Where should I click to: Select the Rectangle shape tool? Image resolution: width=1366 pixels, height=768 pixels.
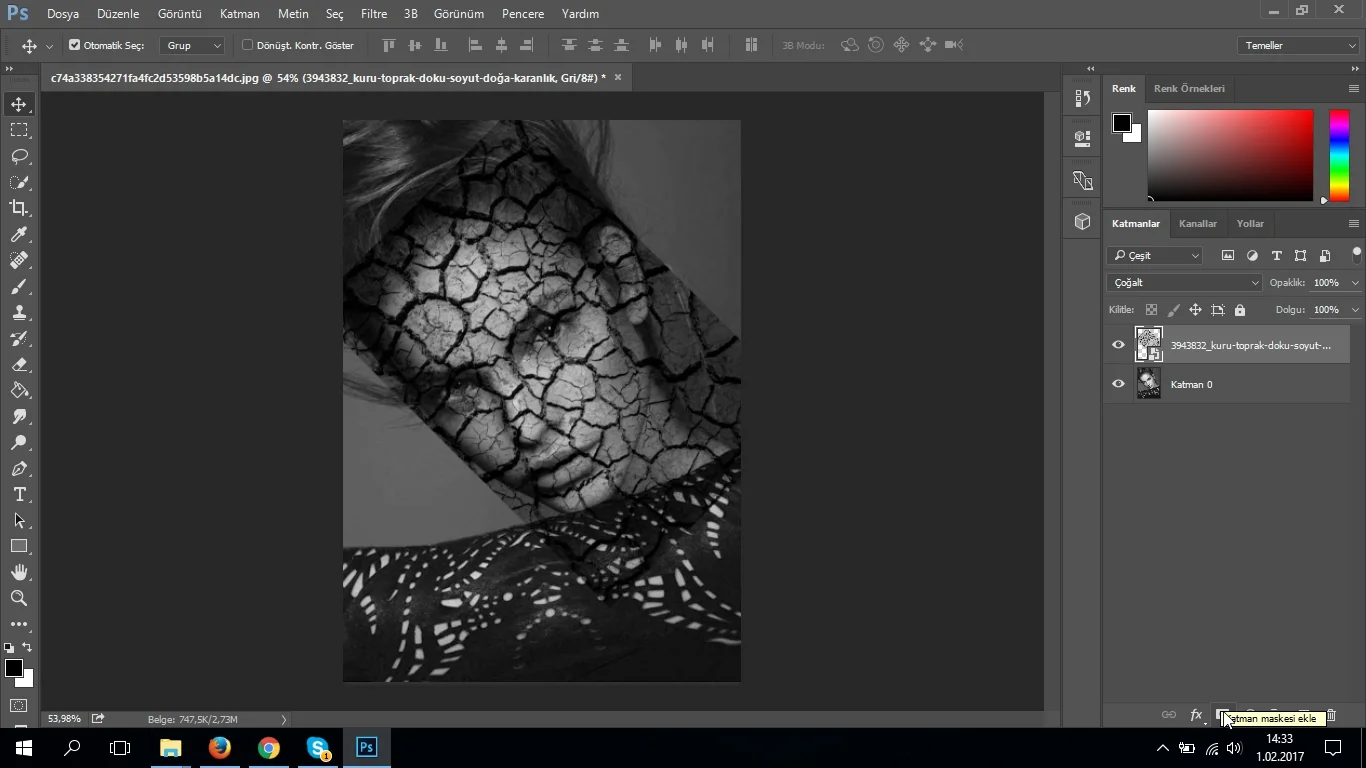19,546
